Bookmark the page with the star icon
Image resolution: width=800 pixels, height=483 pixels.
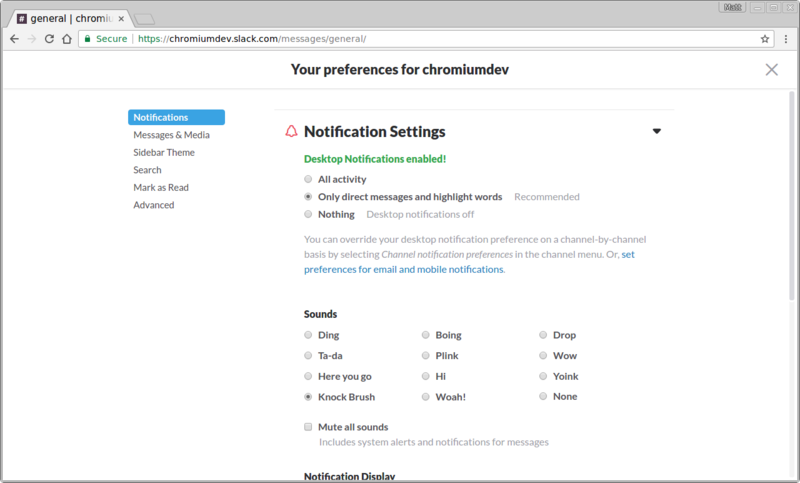(765, 39)
